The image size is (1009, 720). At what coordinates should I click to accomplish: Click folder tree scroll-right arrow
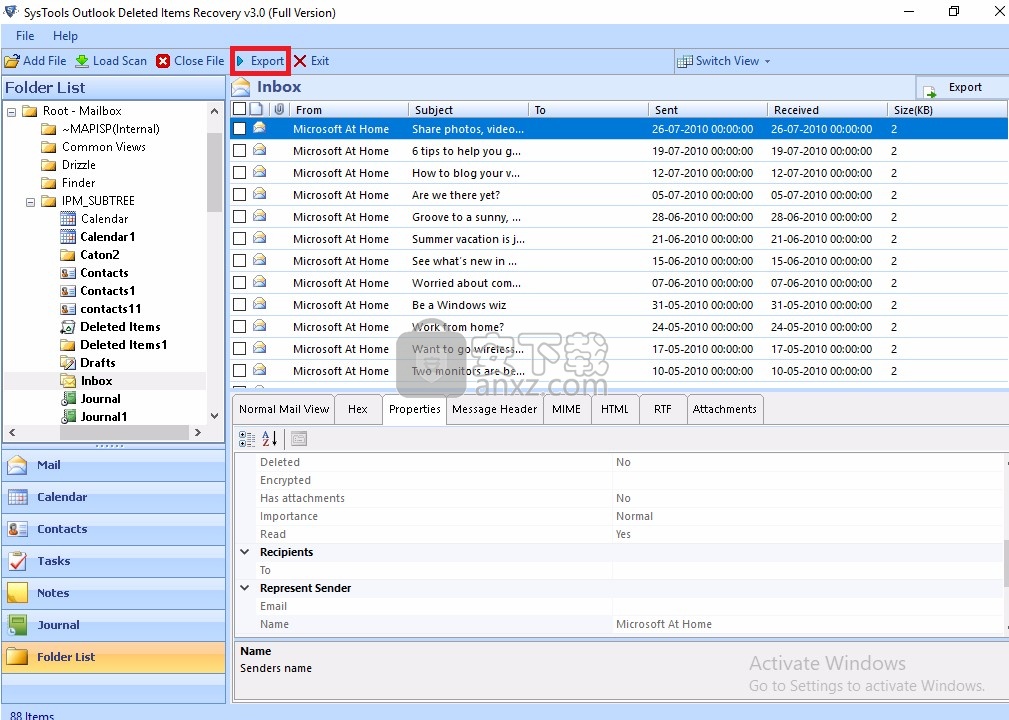click(198, 432)
